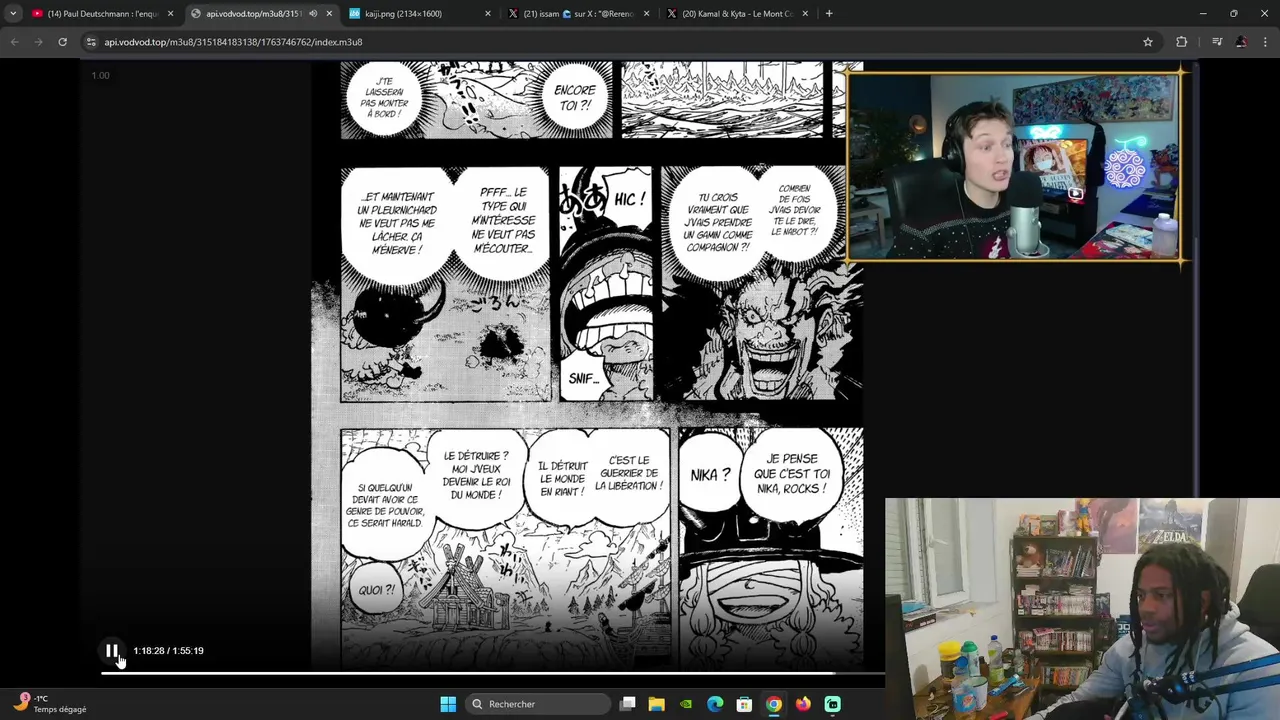The height and width of the screenshot is (720, 1280).
Task: Go back with the browser arrow
Action: [15, 42]
